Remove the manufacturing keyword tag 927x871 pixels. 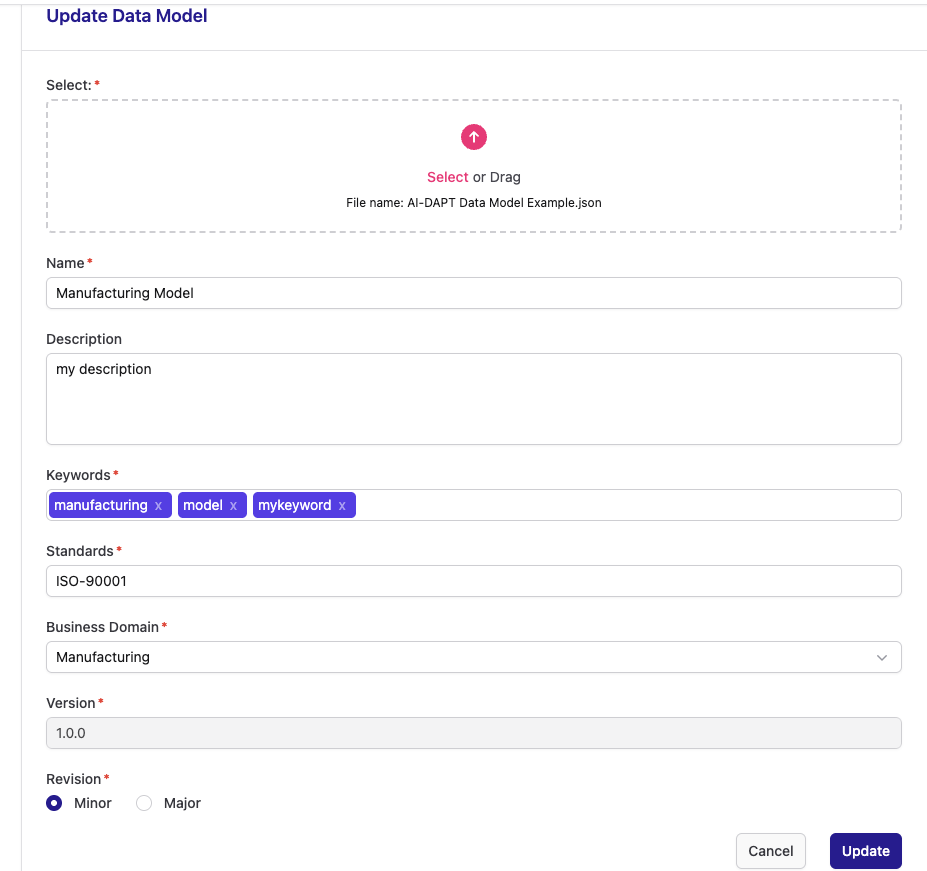pyautogui.click(x=158, y=506)
